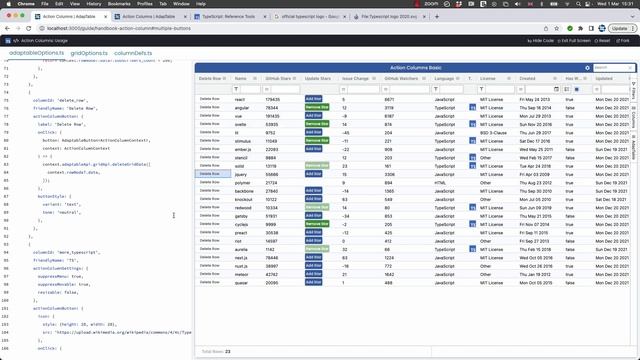This screenshot has width=640, height=360.
Task: Click the TypeScript icon in the solid row
Action: pos(473,166)
